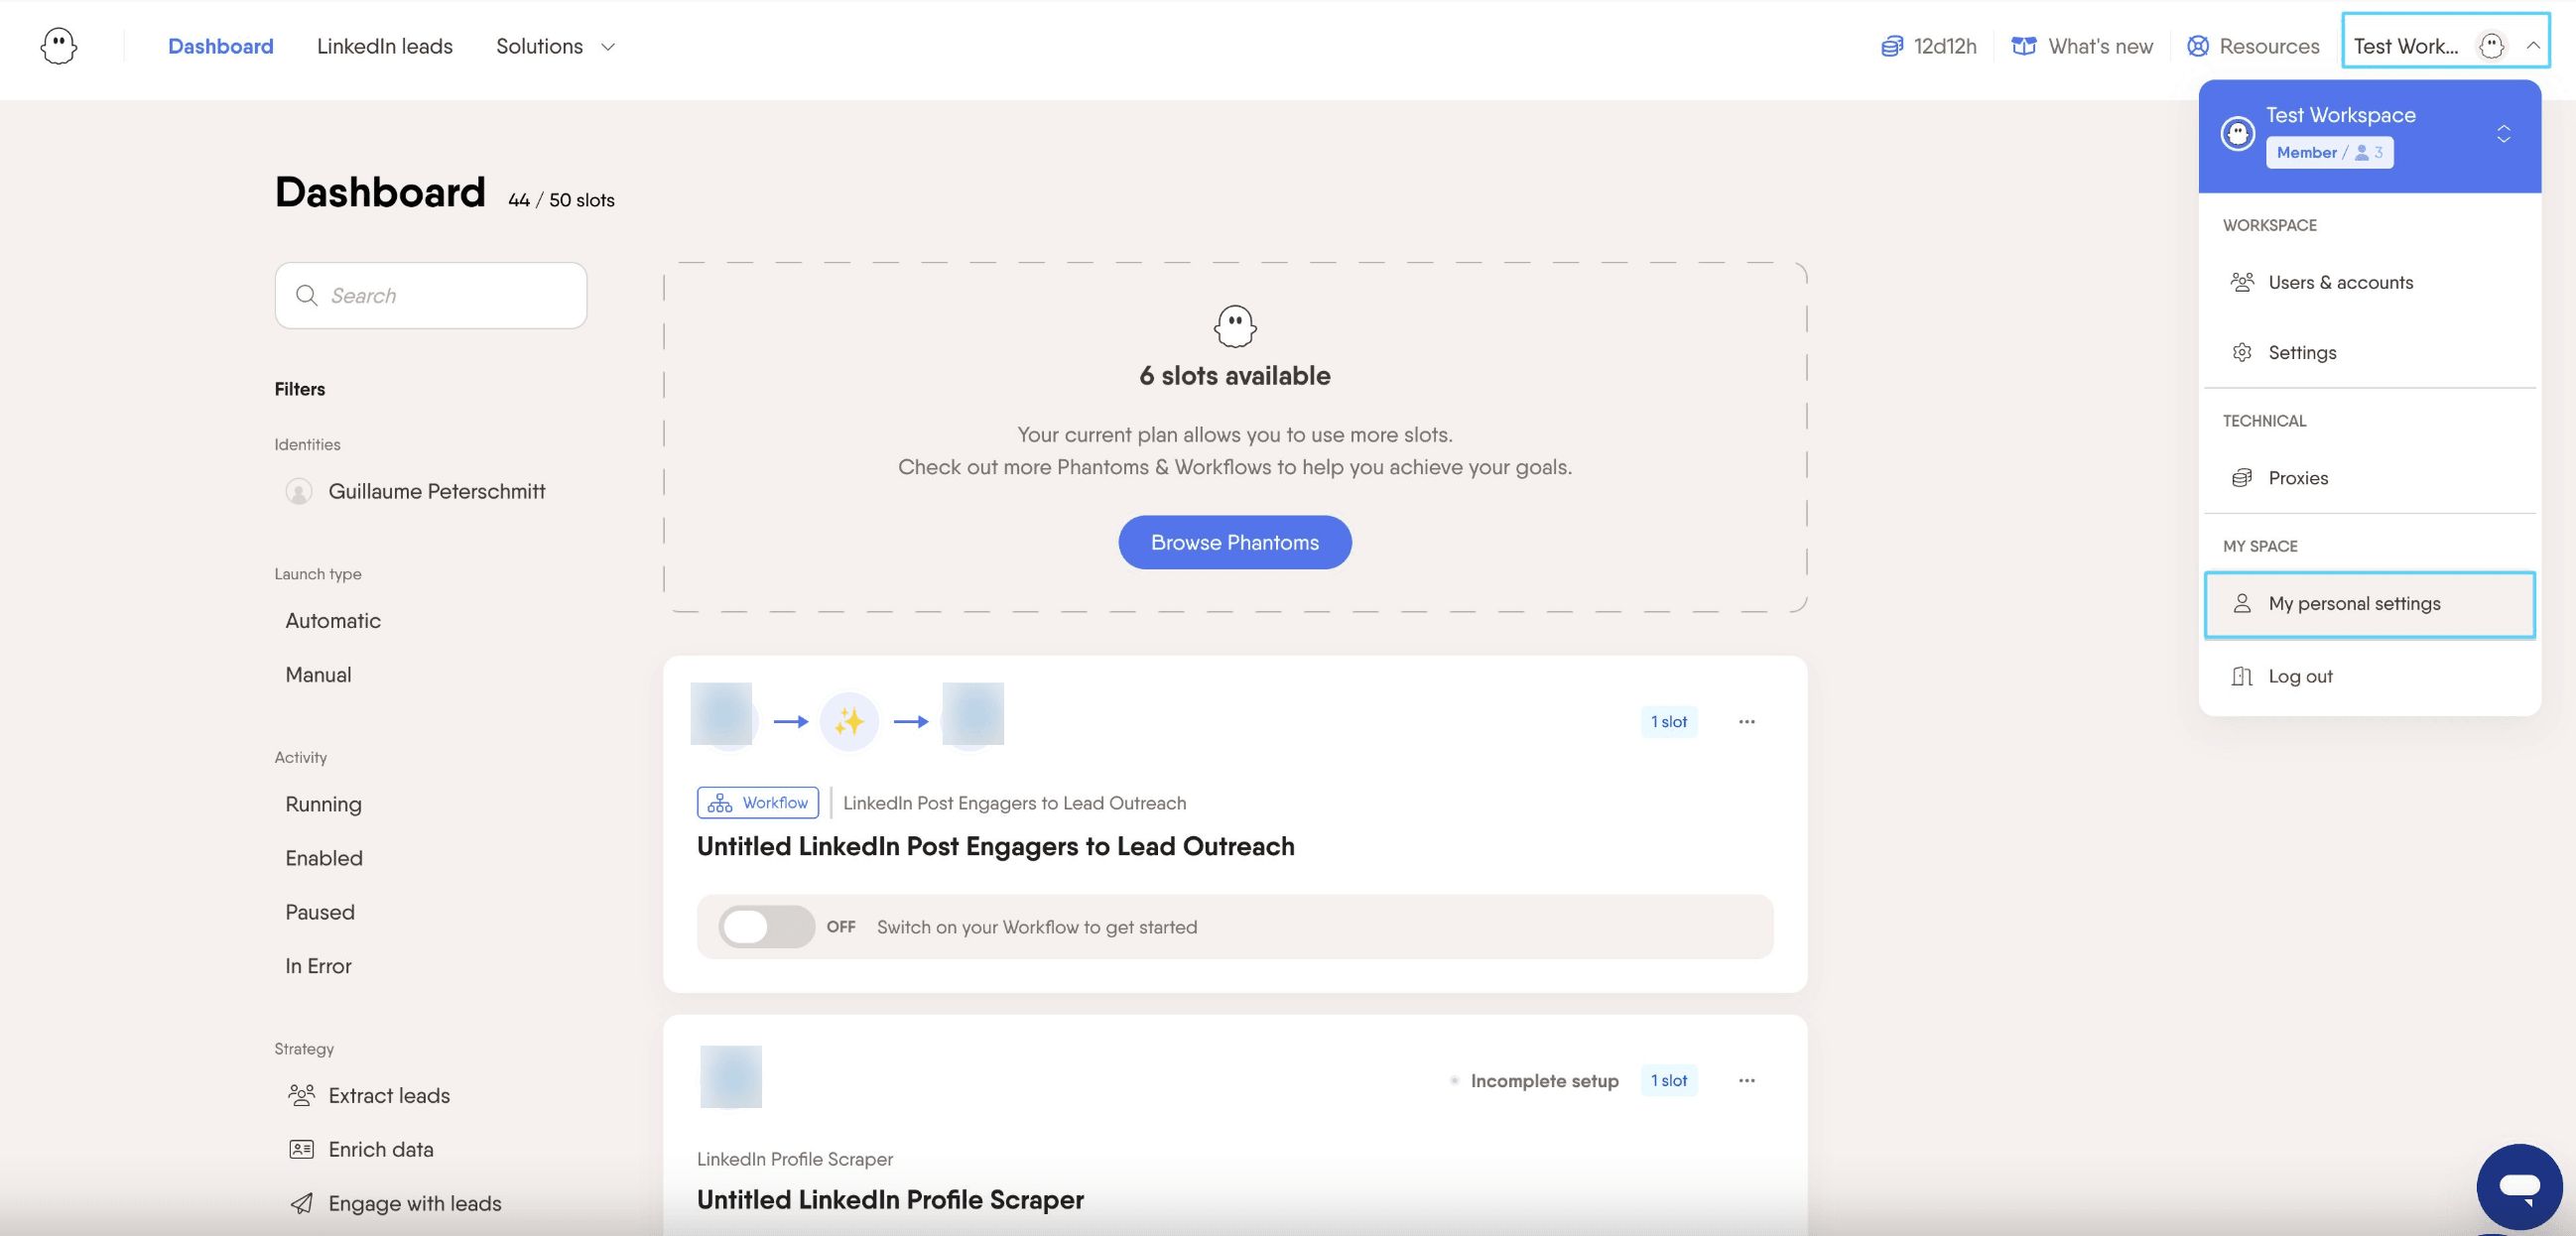2576x1236 pixels.
Task: Click the 12d12h execution time indicator
Action: 1929,46
